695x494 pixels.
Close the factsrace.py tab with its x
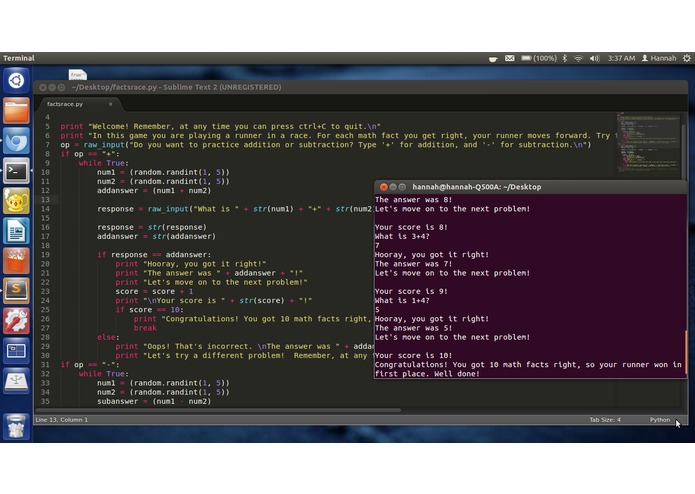tap(110, 104)
